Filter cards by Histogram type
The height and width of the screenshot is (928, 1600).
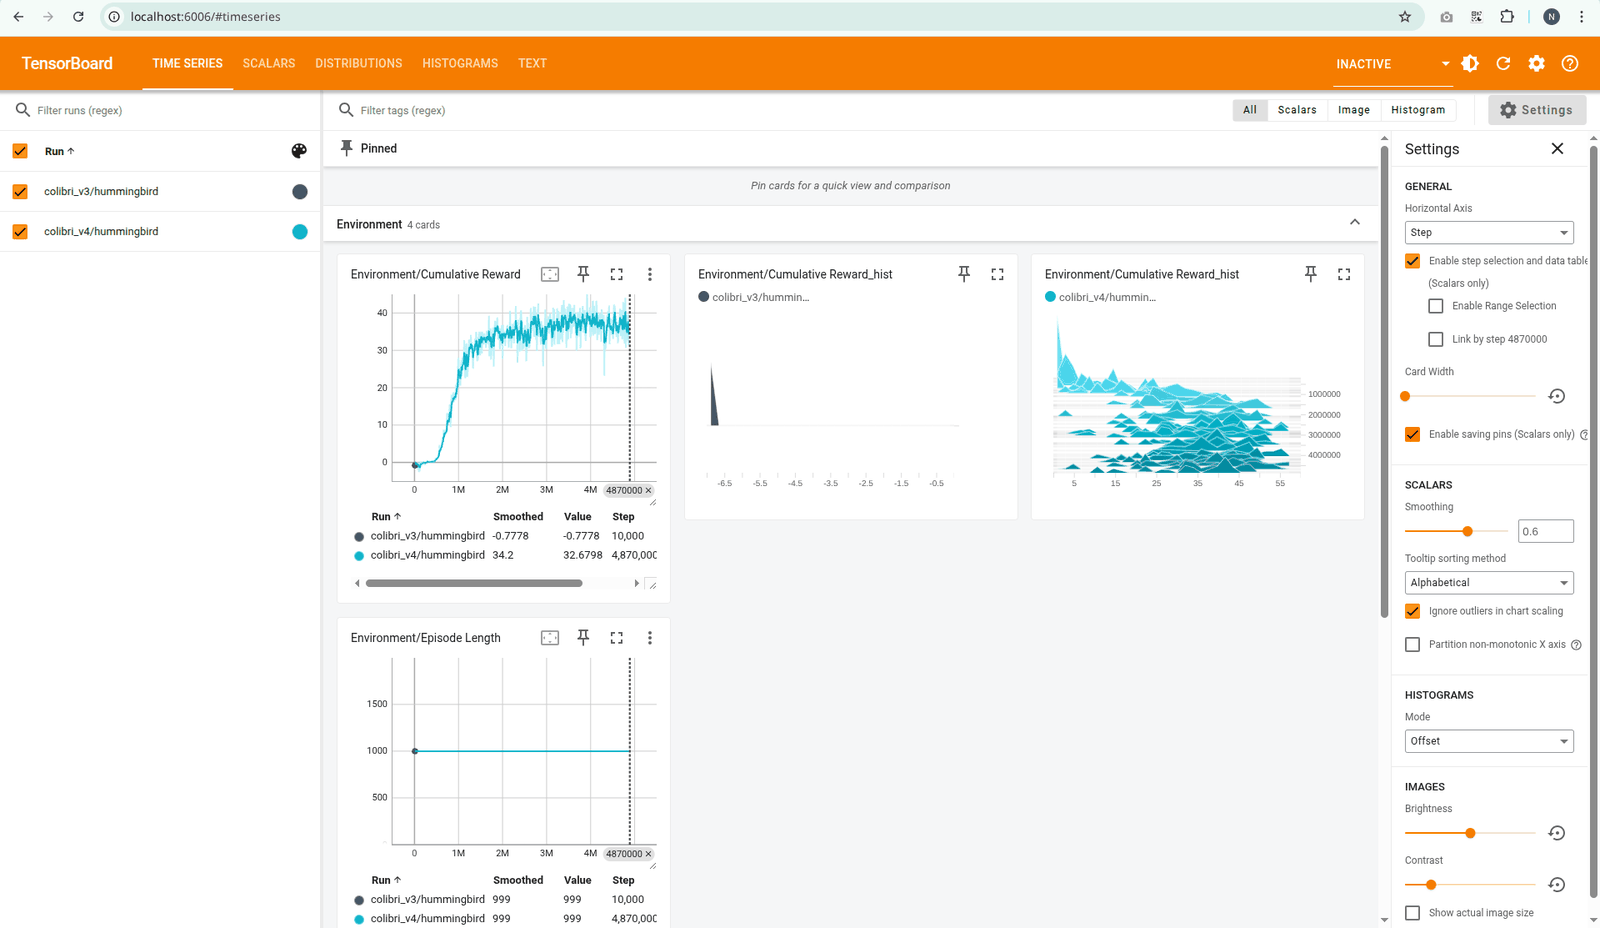[x=1418, y=110]
